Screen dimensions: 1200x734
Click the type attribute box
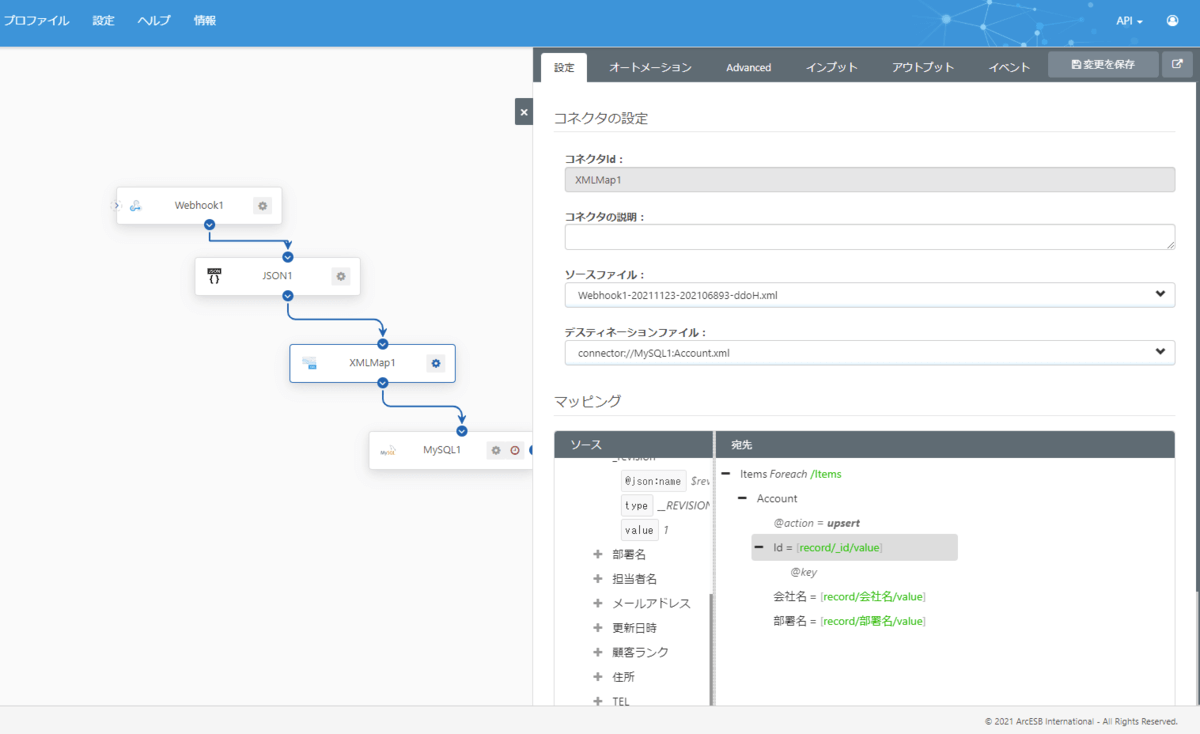637,505
